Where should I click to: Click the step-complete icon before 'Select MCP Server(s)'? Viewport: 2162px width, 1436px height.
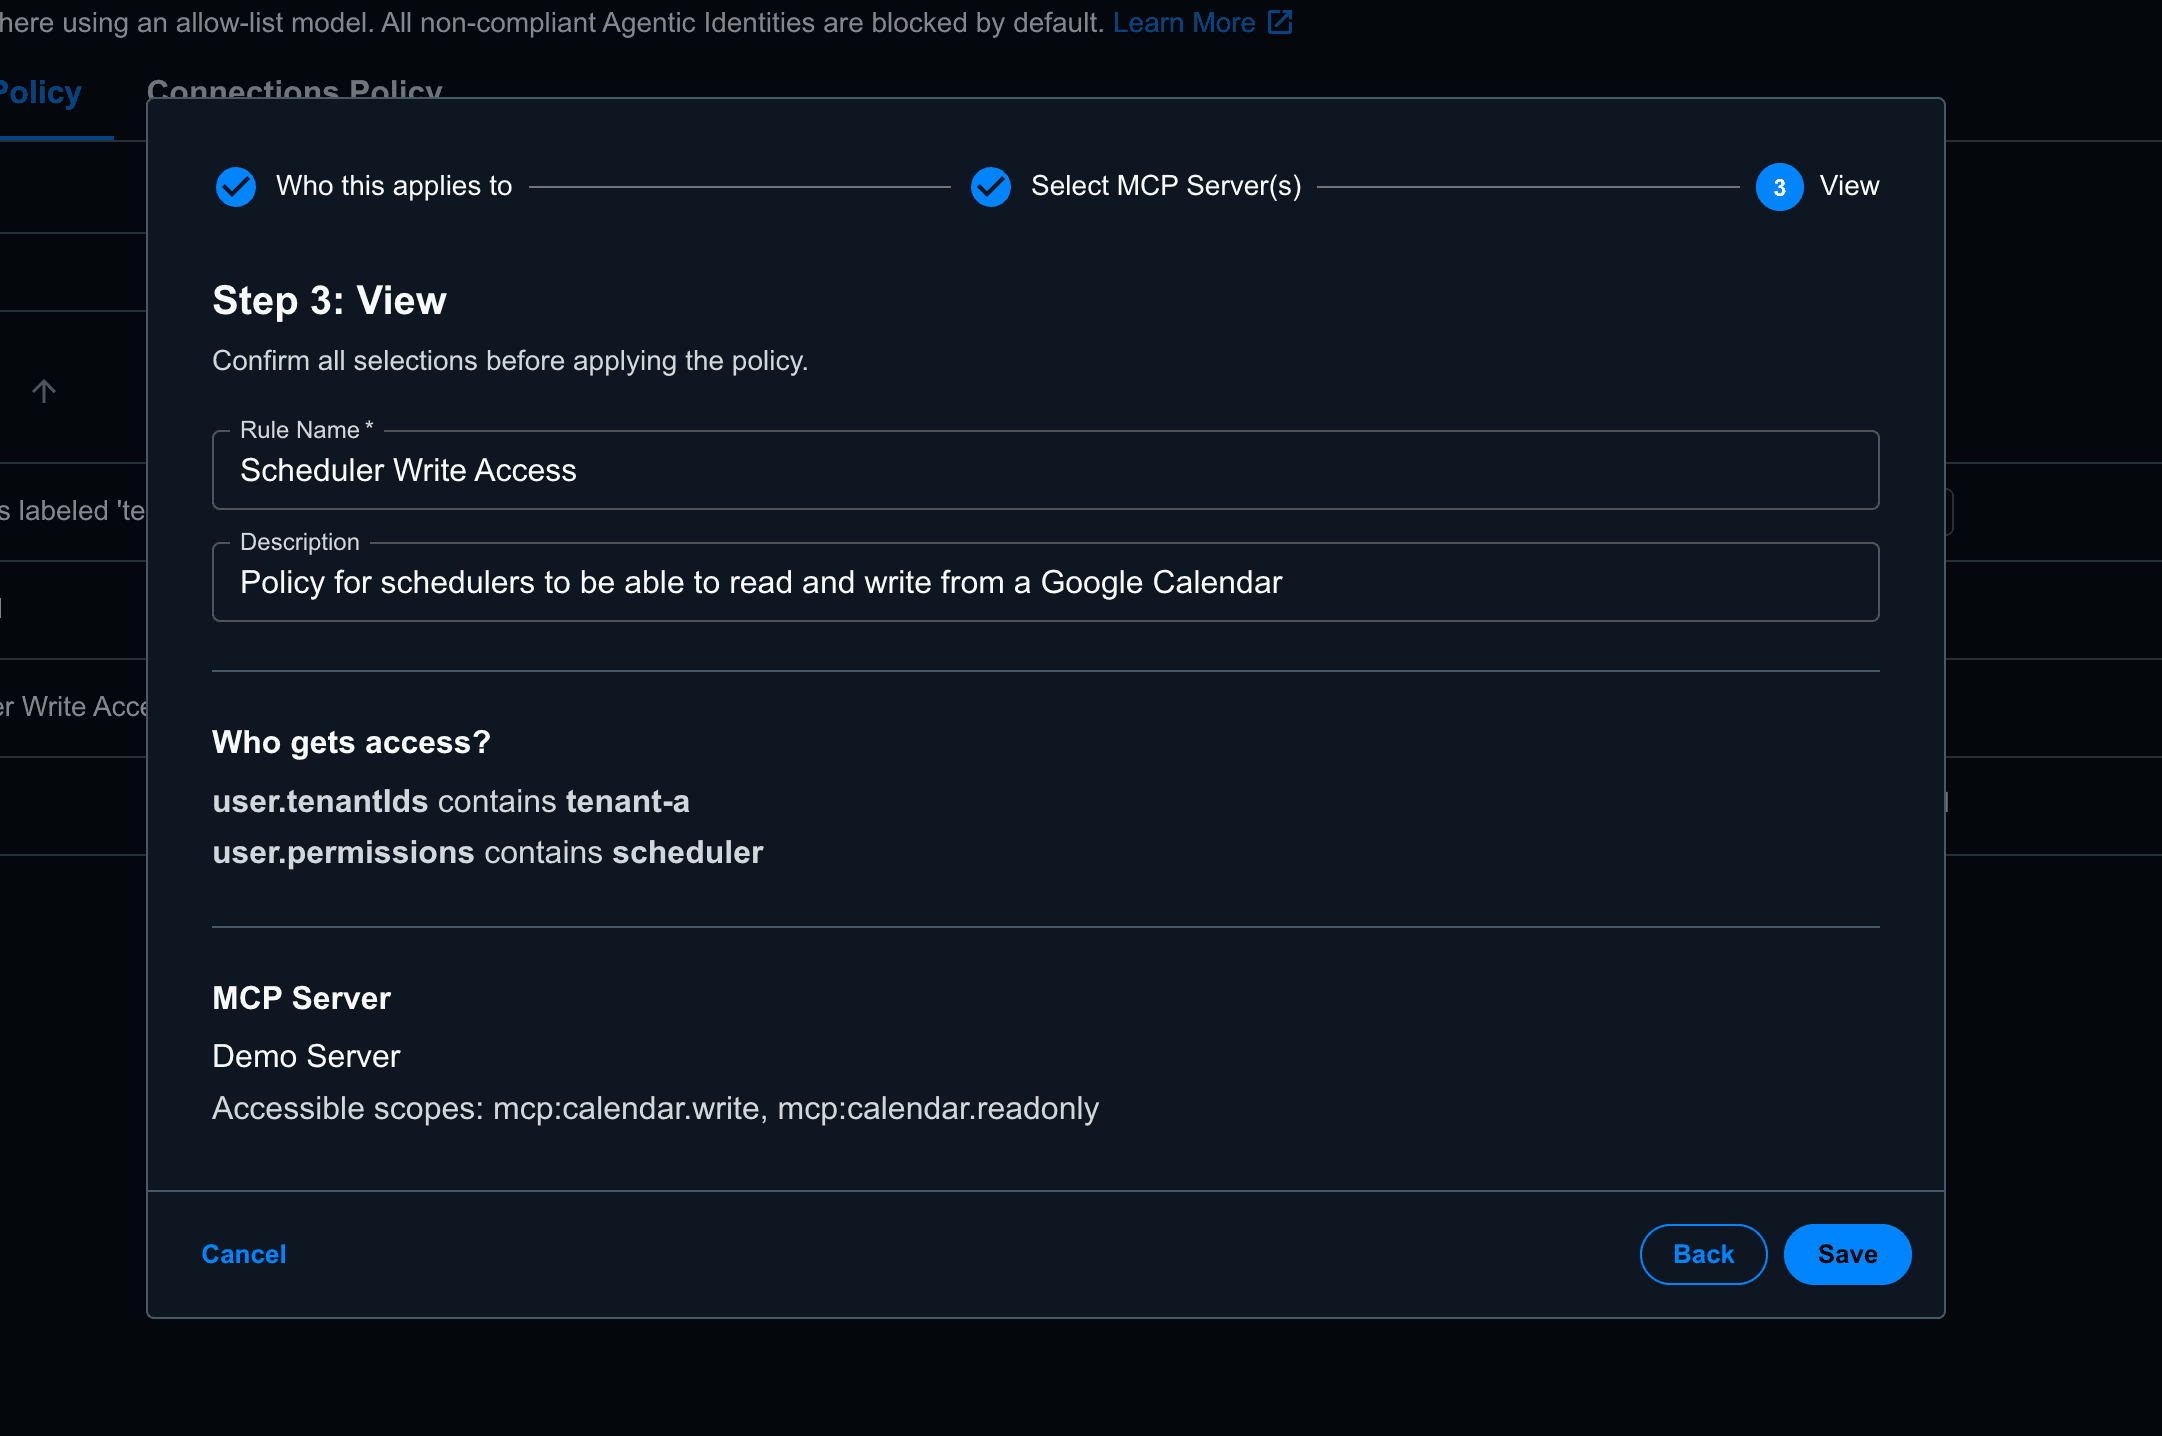991,187
